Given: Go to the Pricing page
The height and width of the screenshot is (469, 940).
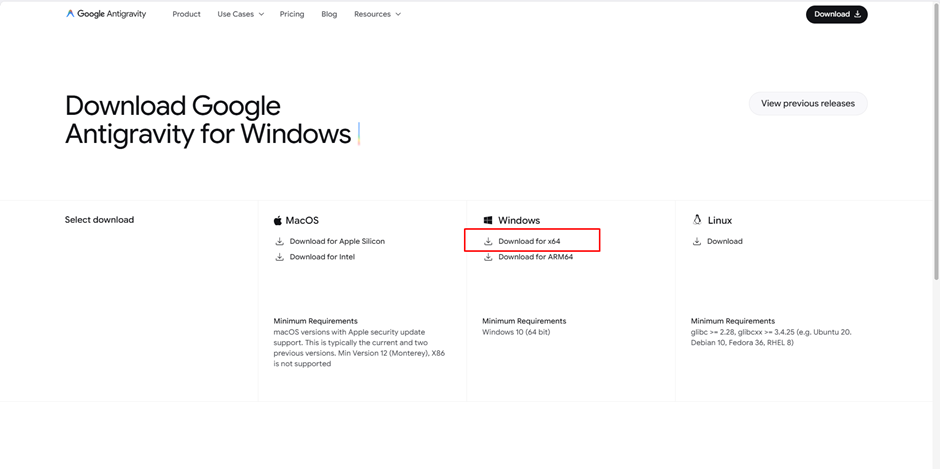Looking at the screenshot, I should (292, 14).
